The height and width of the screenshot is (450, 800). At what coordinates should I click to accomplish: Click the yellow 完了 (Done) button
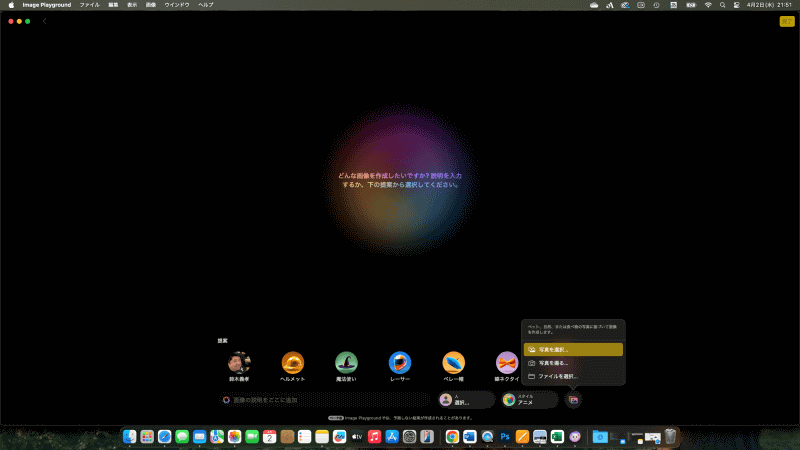(787, 21)
